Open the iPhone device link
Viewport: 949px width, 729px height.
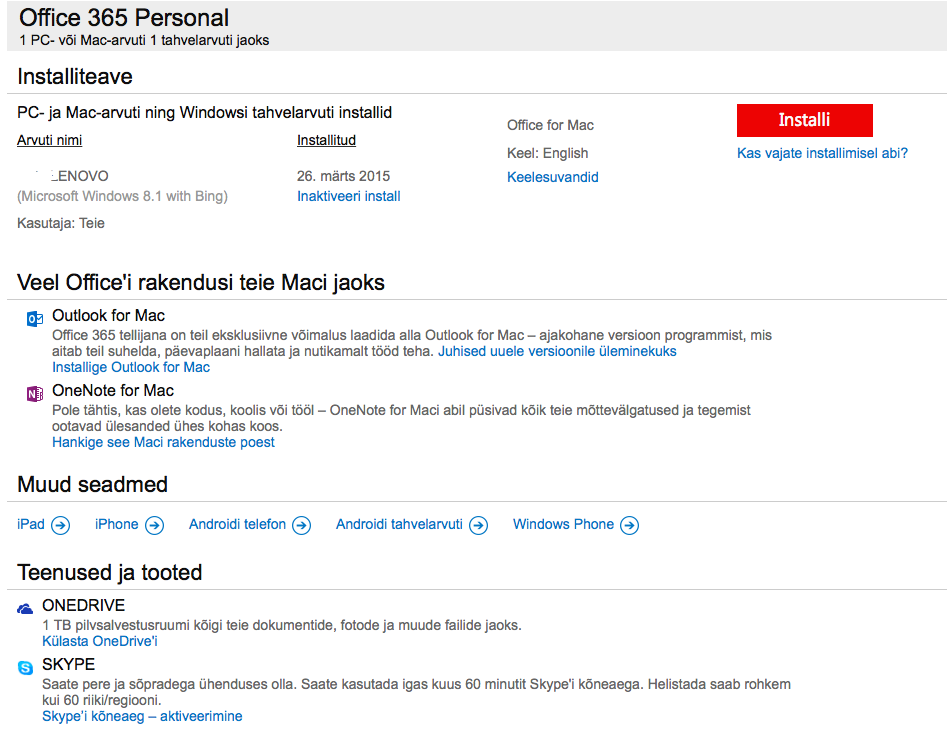click(x=116, y=524)
